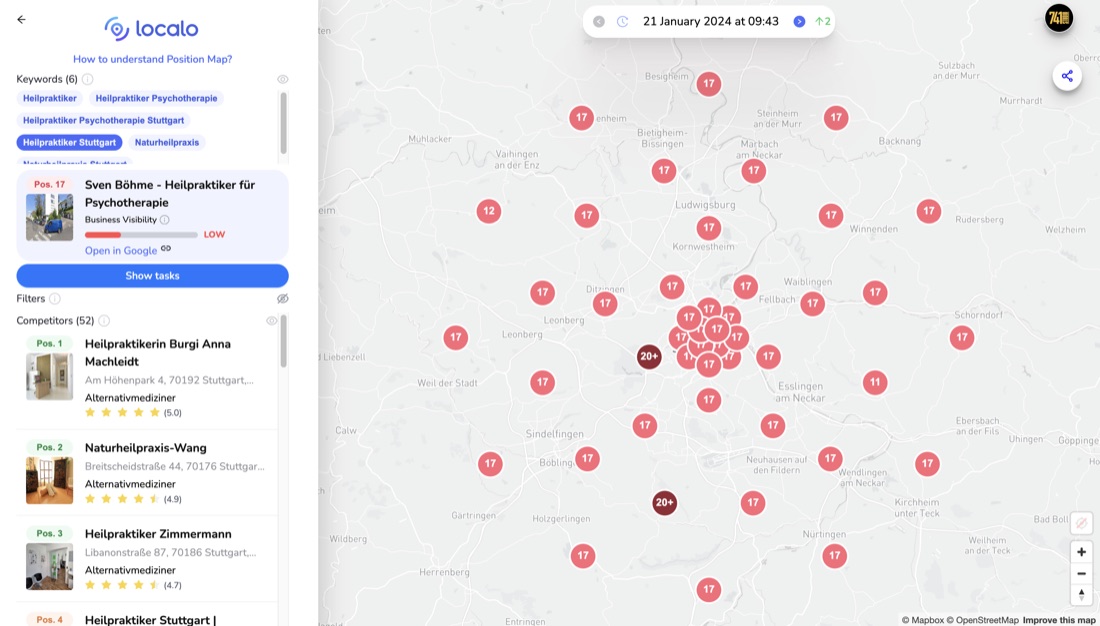Click the keywords list scrollbar
The image size is (1100, 626).
point(283,124)
